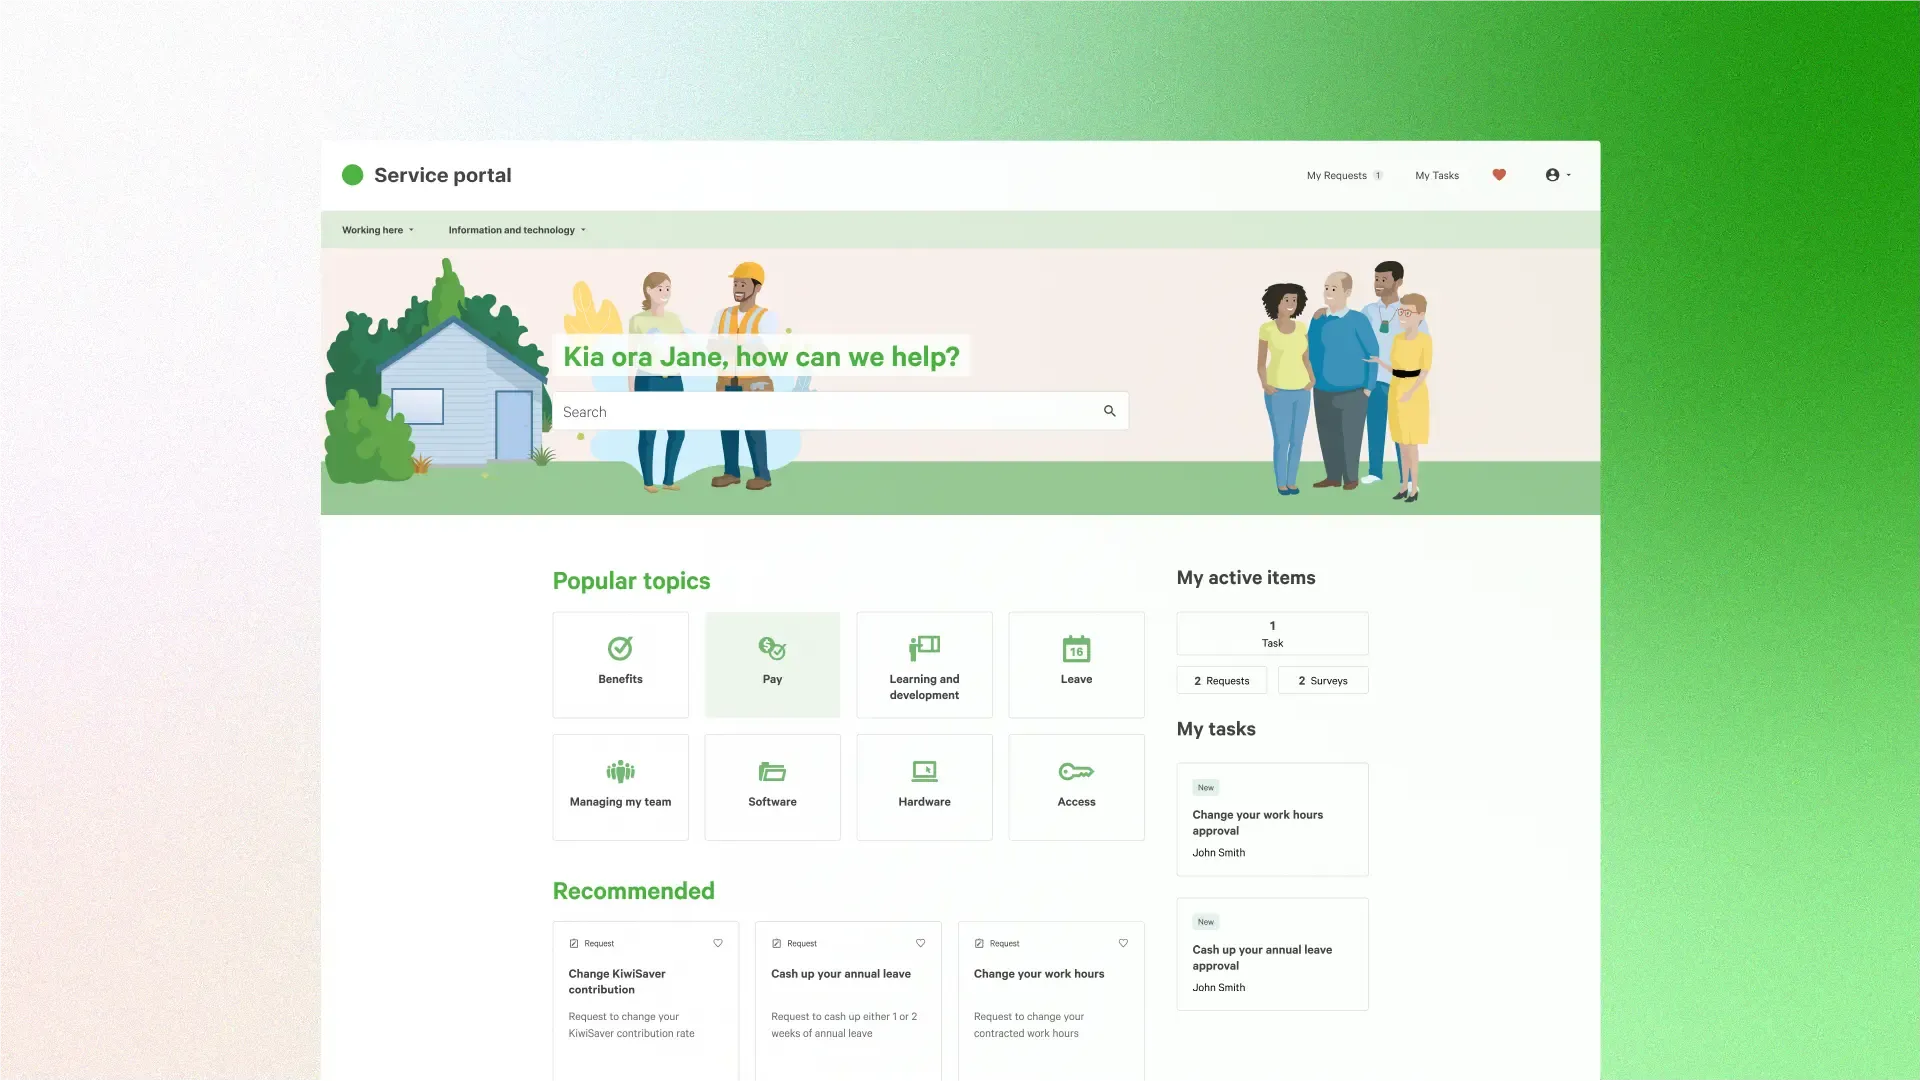Favorite the Change KiwiSaver contribution card
The image size is (1921, 1081).
click(718, 943)
